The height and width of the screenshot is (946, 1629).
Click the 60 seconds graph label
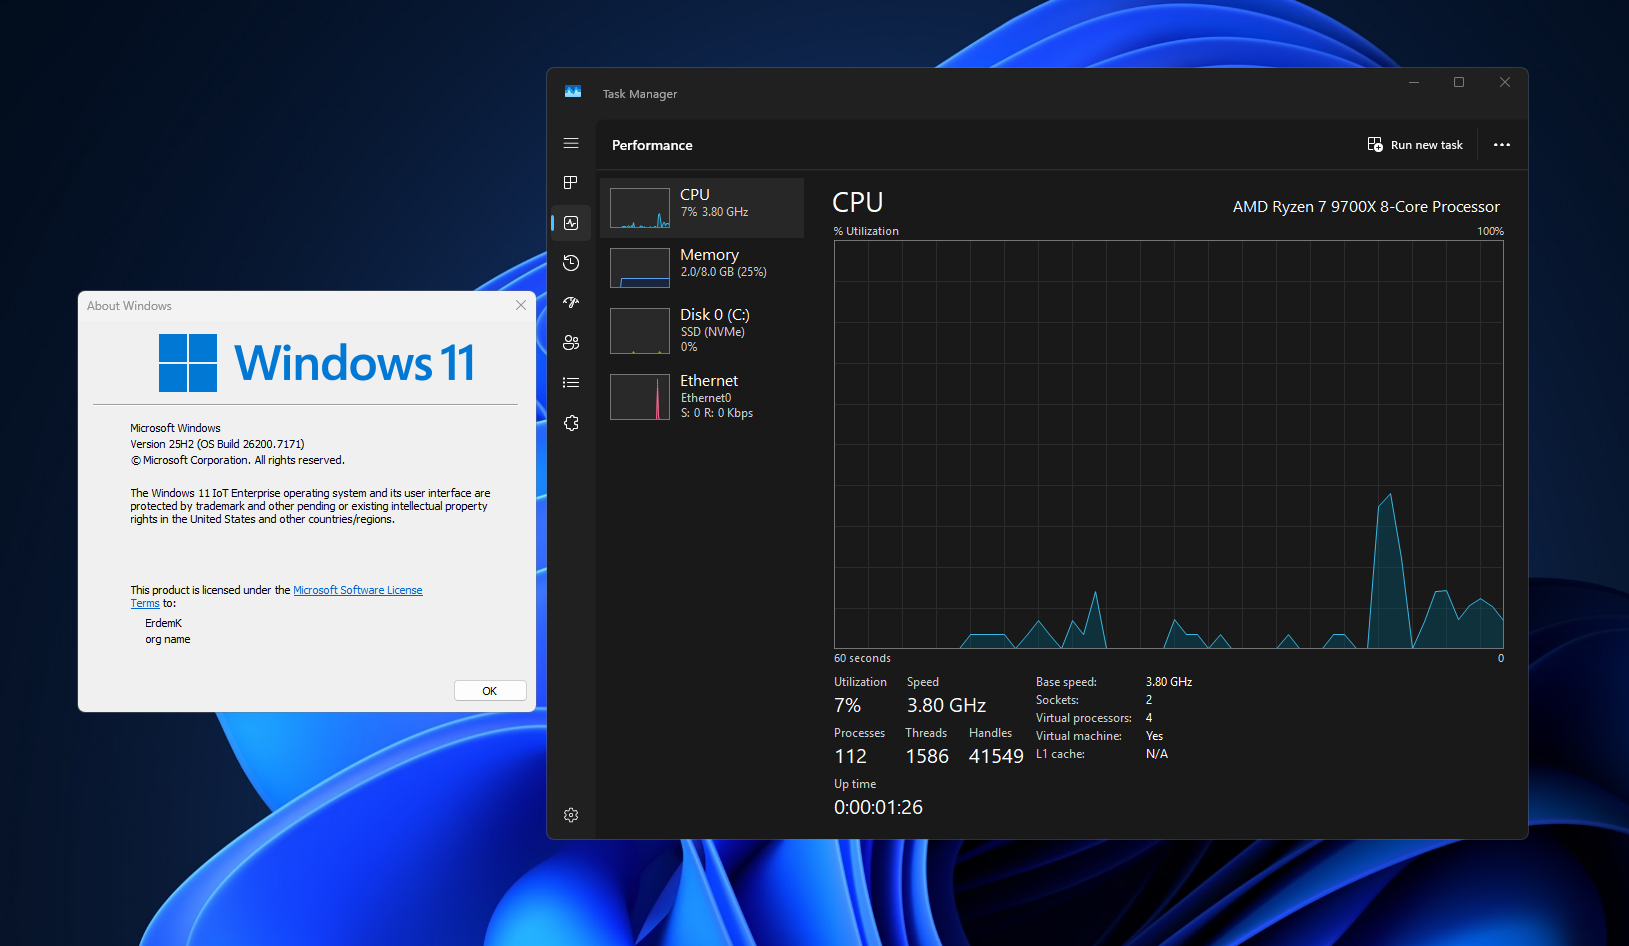click(862, 658)
